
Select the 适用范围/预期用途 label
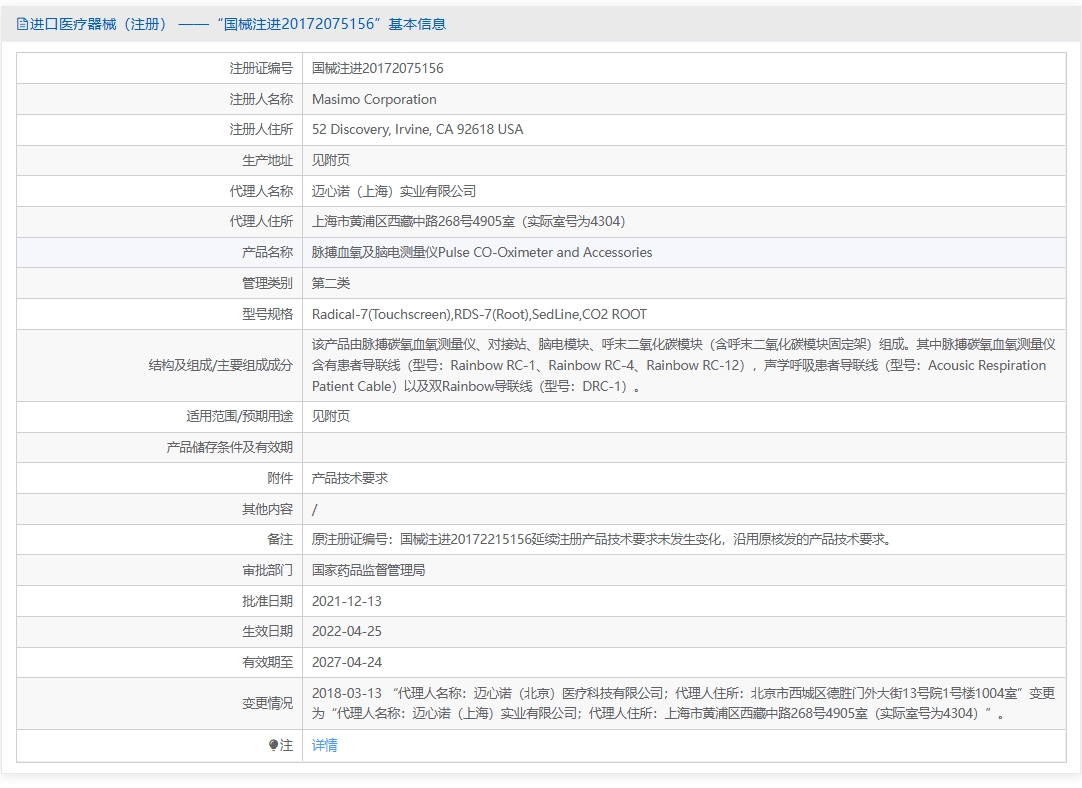tap(239, 416)
